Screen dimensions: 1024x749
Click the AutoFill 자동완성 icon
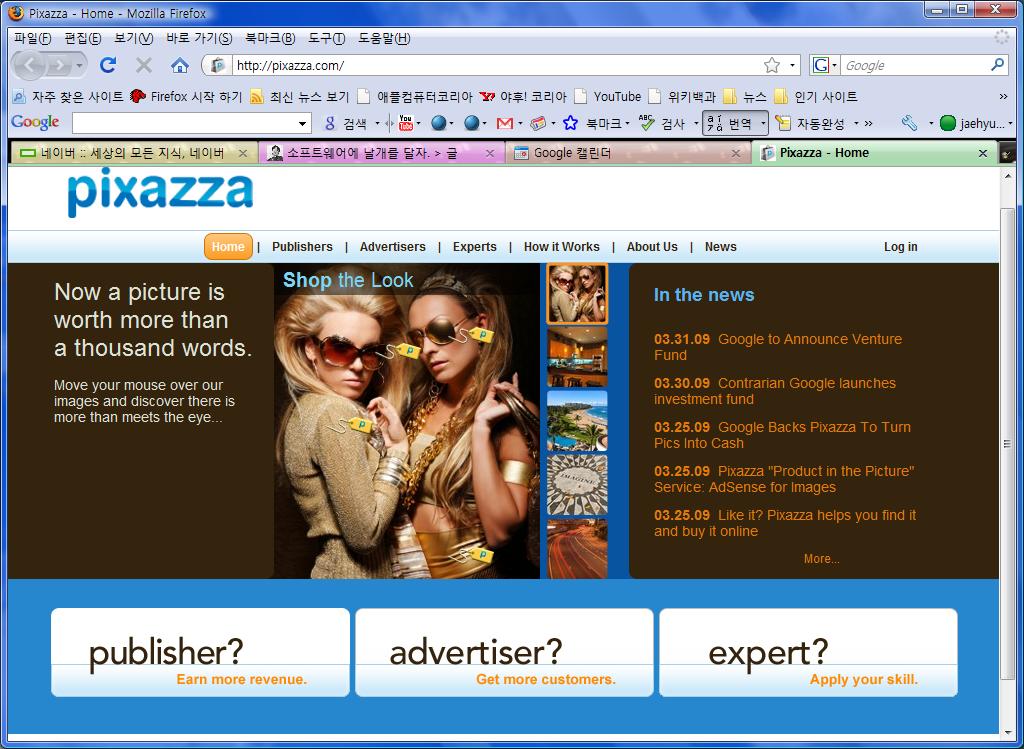(782, 123)
